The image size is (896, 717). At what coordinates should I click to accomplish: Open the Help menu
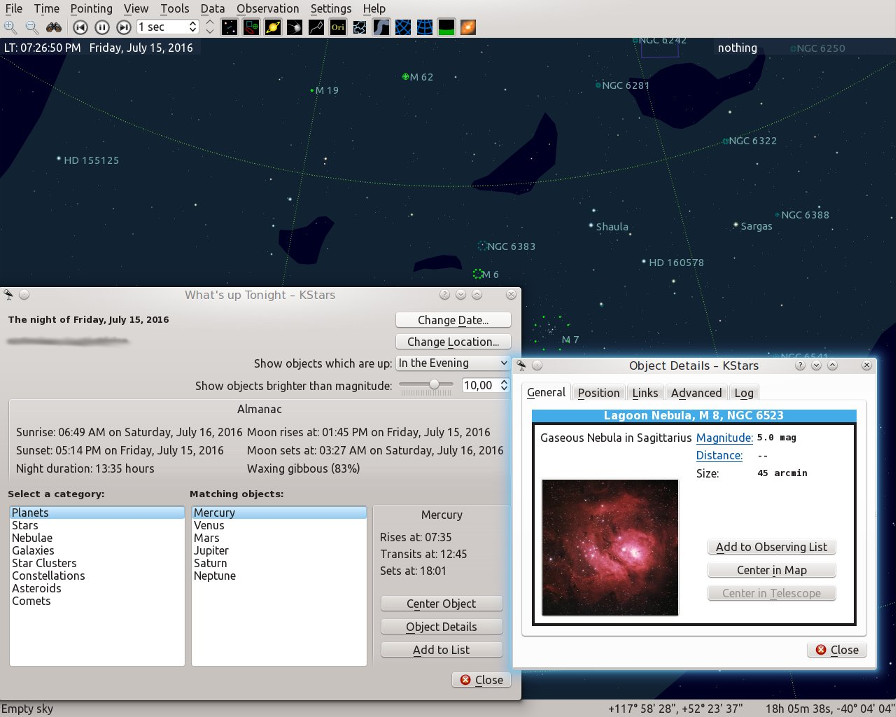coord(374,9)
